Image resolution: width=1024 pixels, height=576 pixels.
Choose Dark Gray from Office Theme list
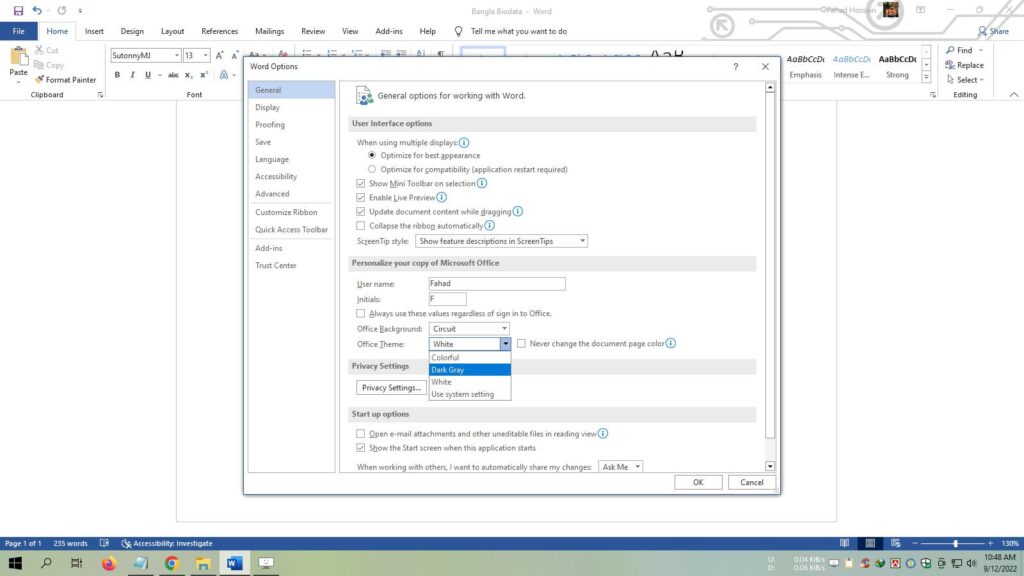coord(469,370)
